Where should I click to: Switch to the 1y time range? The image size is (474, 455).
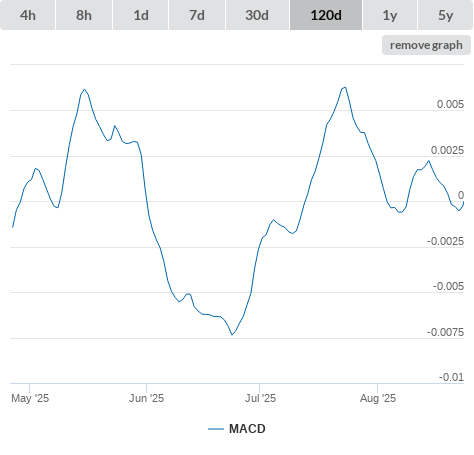coord(390,15)
